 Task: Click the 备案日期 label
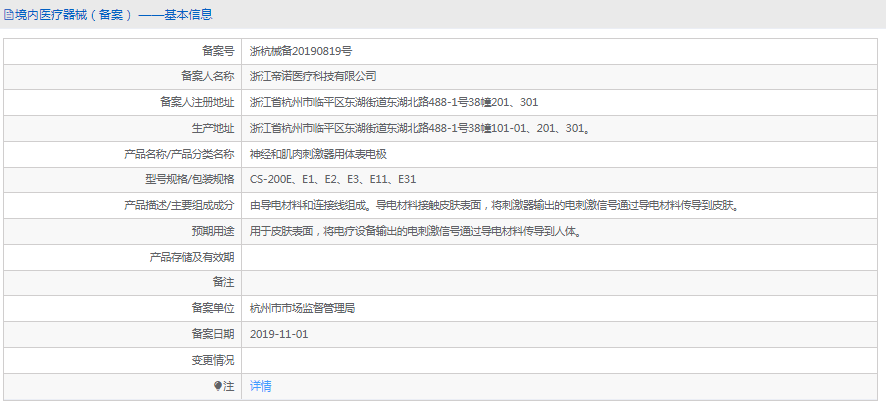point(213,334)
